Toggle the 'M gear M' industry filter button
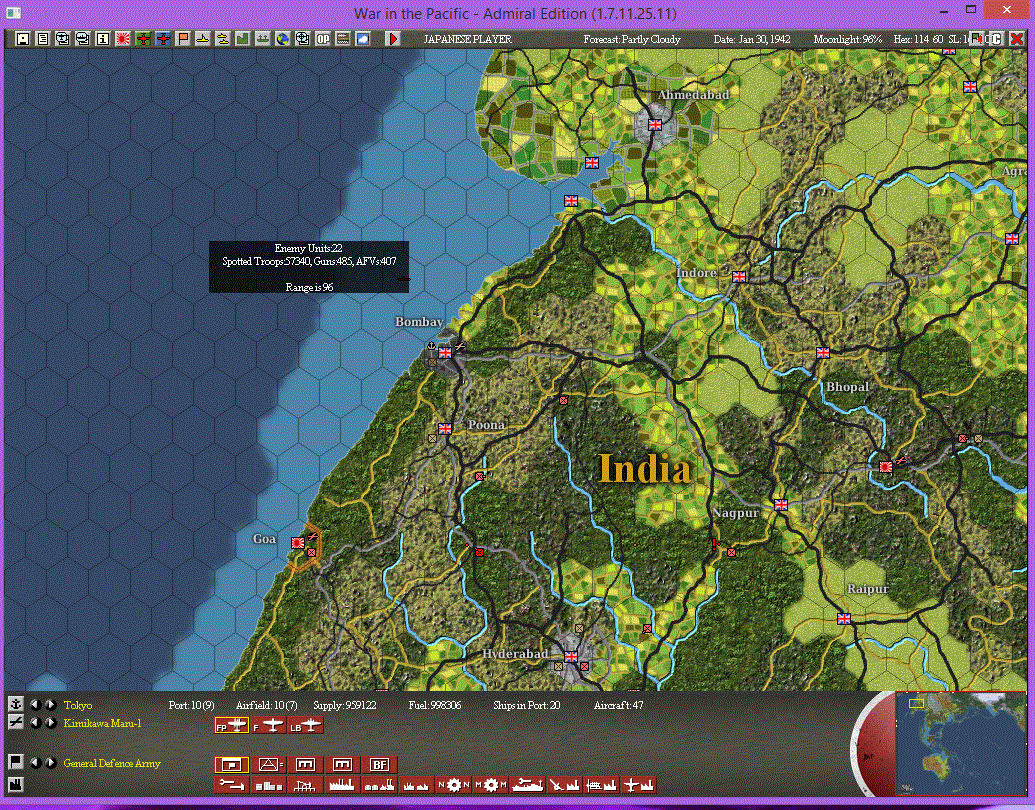Image resolution: width=1035 pixels, height=810 pixels. 490,785
